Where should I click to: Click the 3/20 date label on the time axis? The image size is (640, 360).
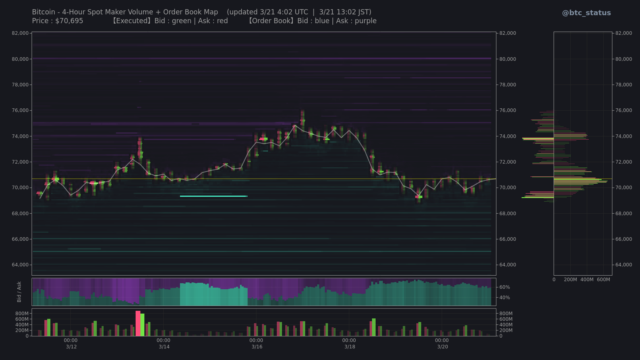[x=442, y=347]
